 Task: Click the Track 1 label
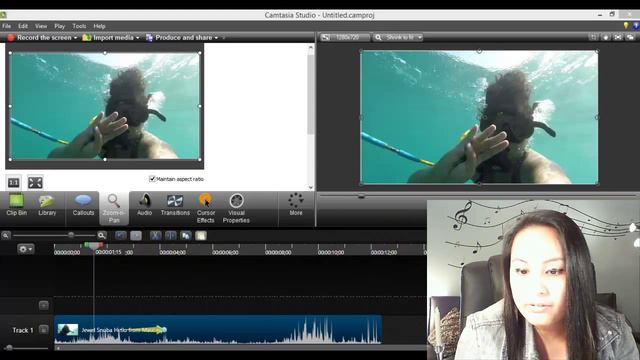click(22, 330)
